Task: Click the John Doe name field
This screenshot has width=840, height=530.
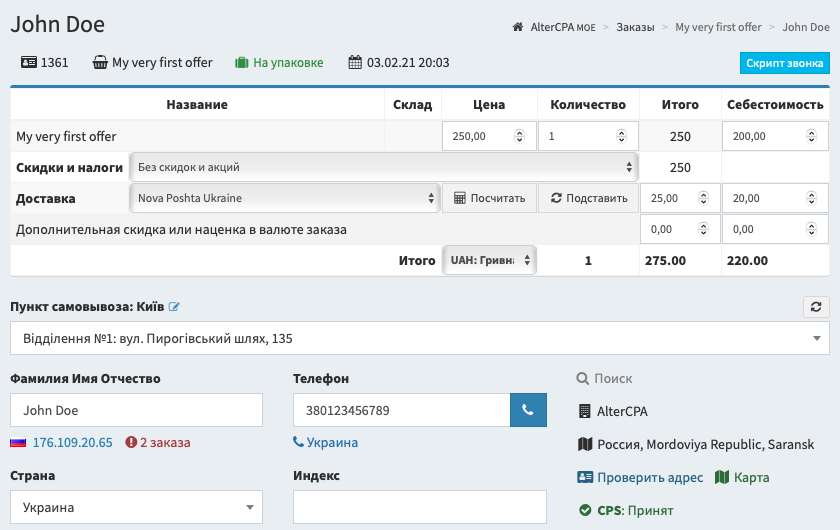Action: tap(136, 410)
